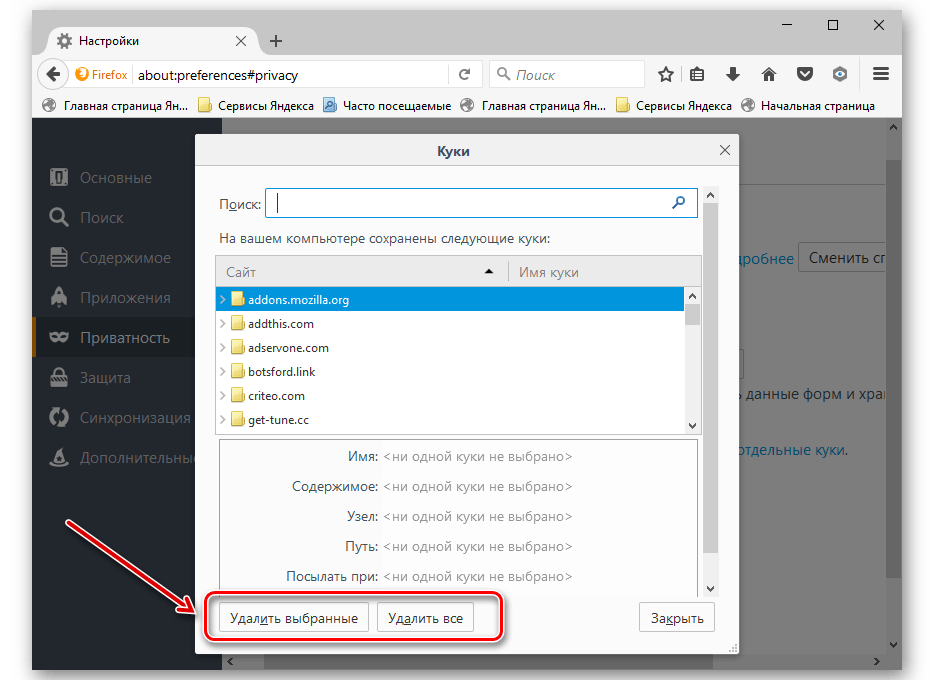
Task: Click the Поиск cookie search input field
Action: tap(470, 203)
